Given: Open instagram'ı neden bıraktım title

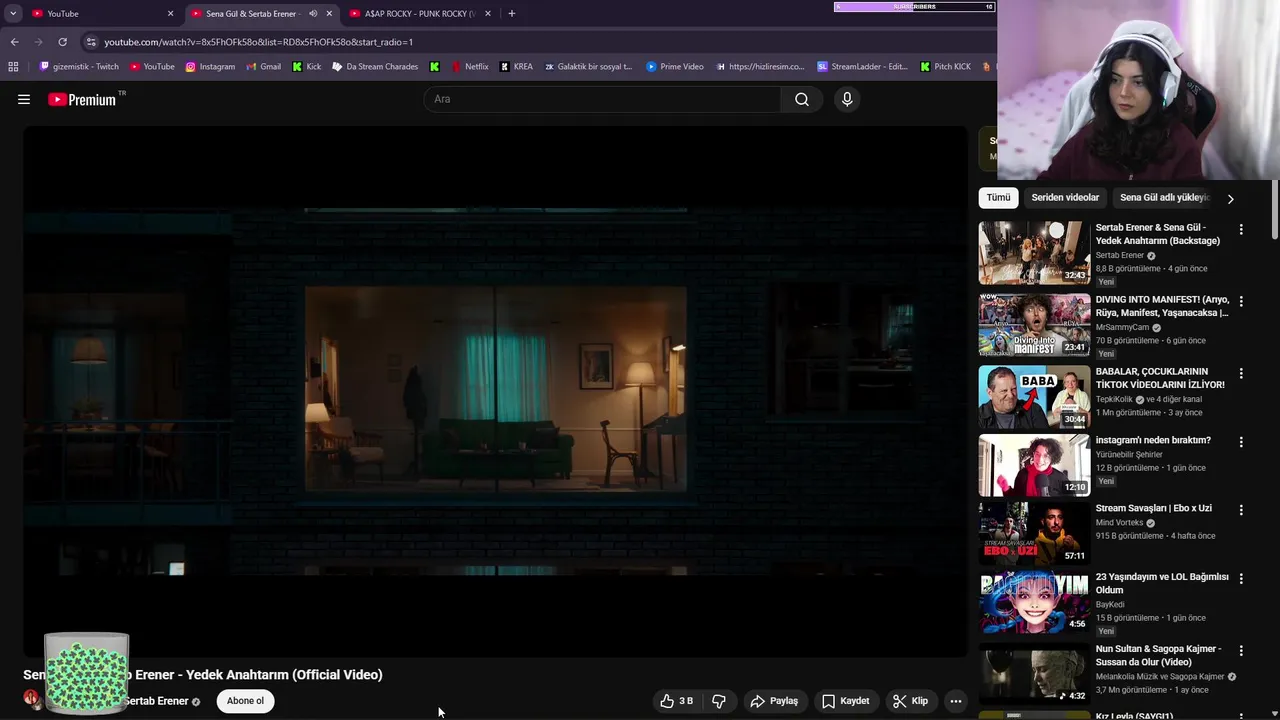Looking at the screenshot, I should pyautogui.click(x=1153, y=440).
